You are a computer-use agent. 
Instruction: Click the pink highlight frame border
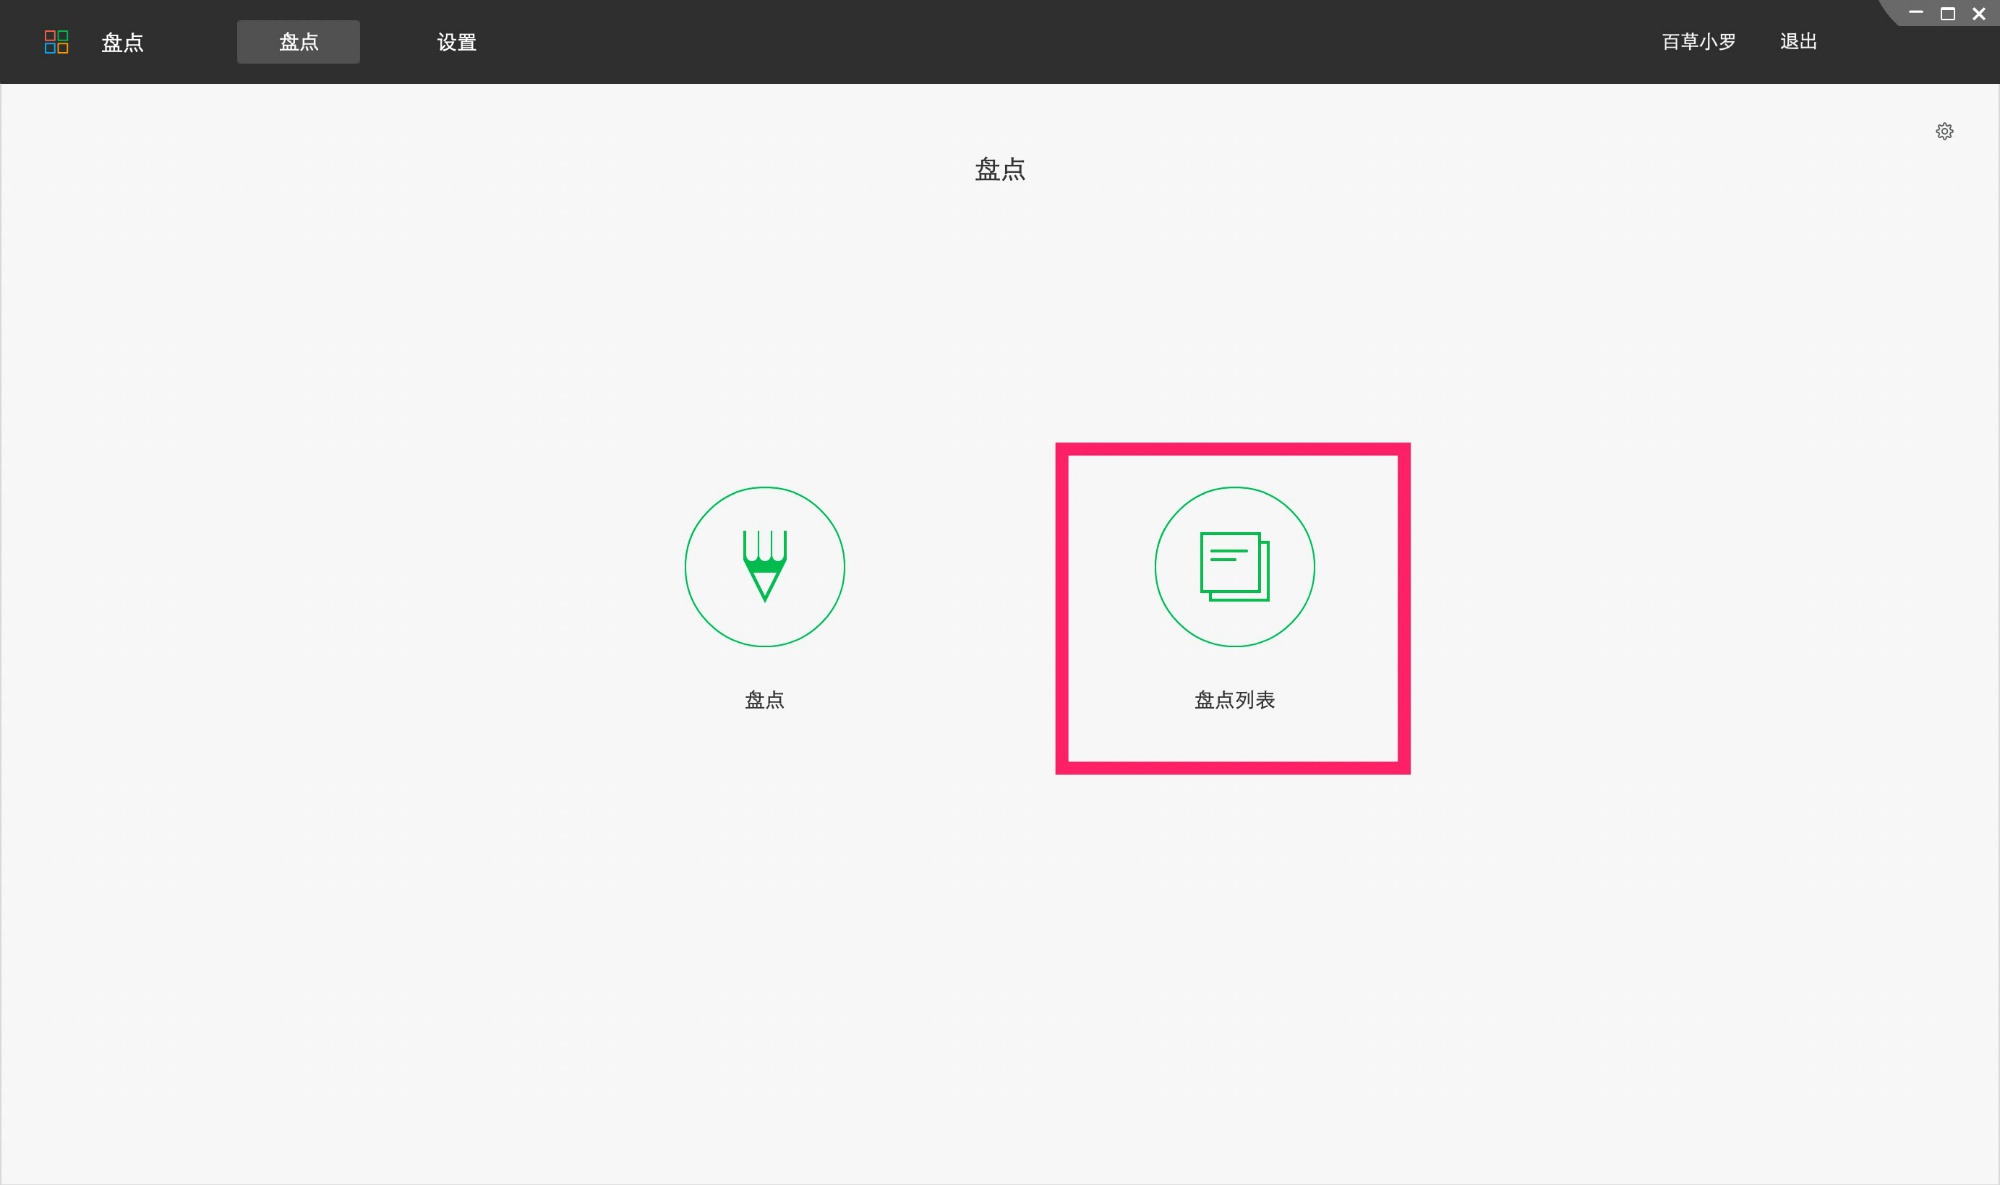coord(1062,608)
